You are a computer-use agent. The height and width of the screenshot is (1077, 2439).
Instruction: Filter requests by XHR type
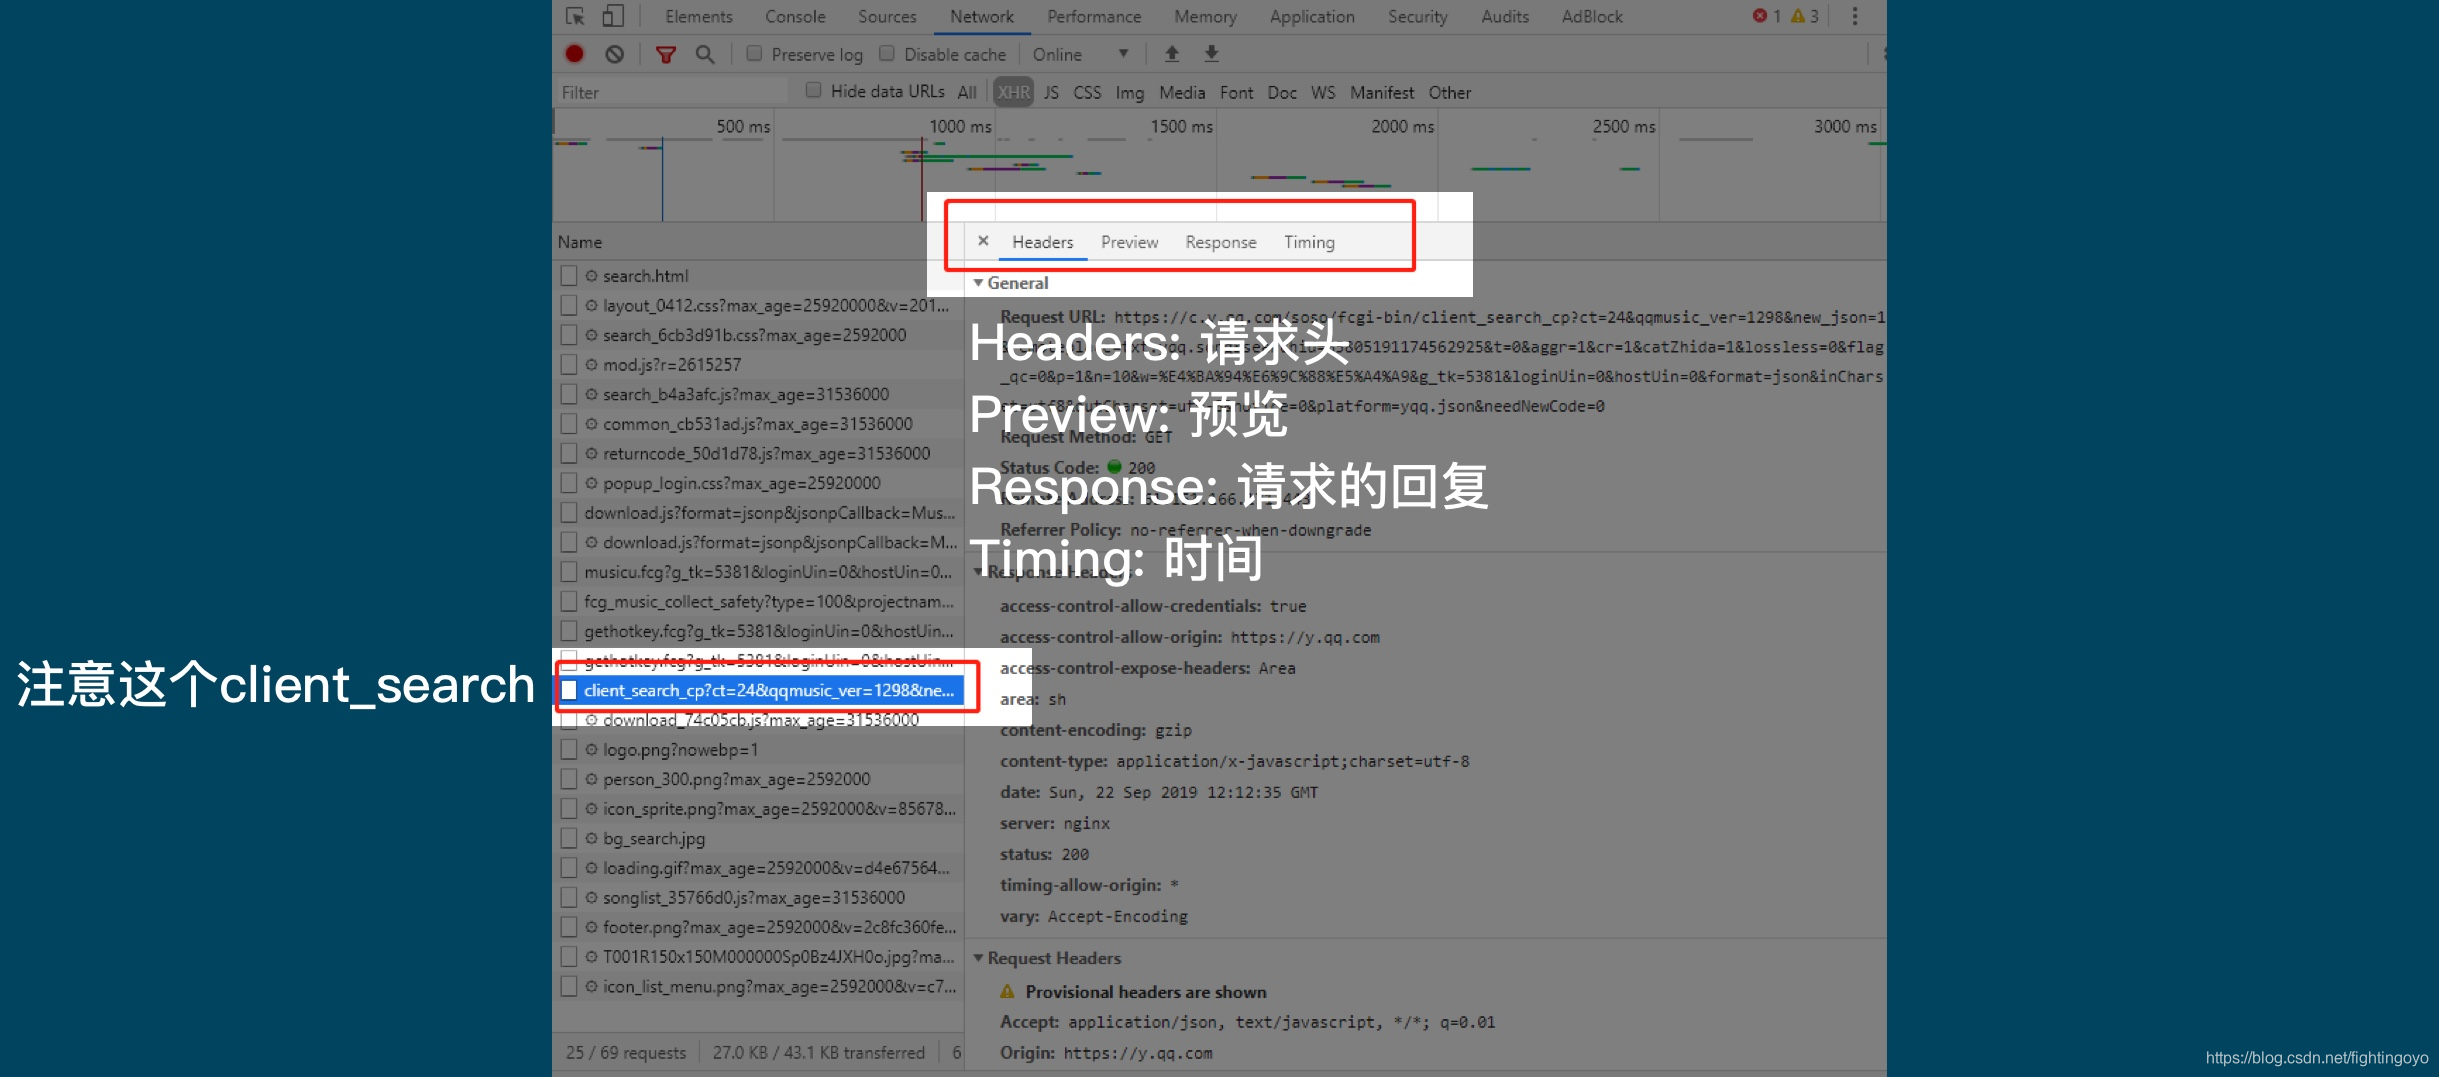click(x=1013, y=92)
